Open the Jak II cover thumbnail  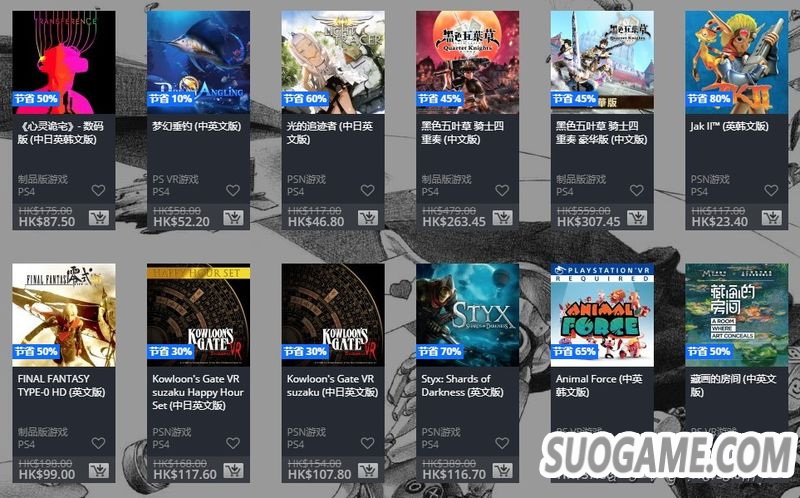click(737, 62)
